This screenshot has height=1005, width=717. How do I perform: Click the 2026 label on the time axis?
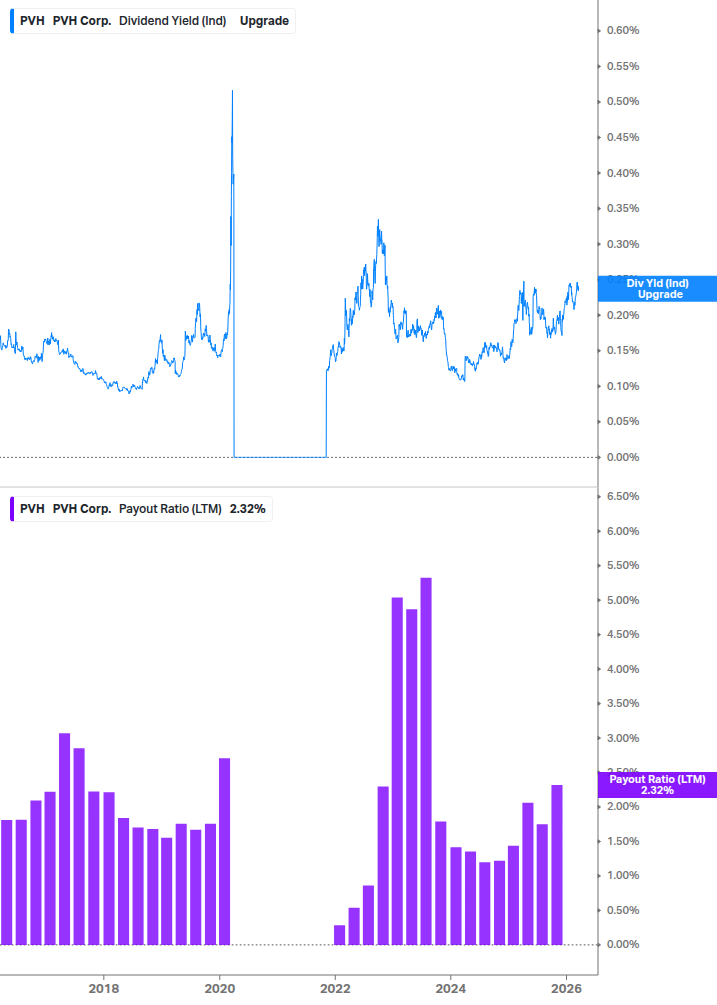pos(567,988)
